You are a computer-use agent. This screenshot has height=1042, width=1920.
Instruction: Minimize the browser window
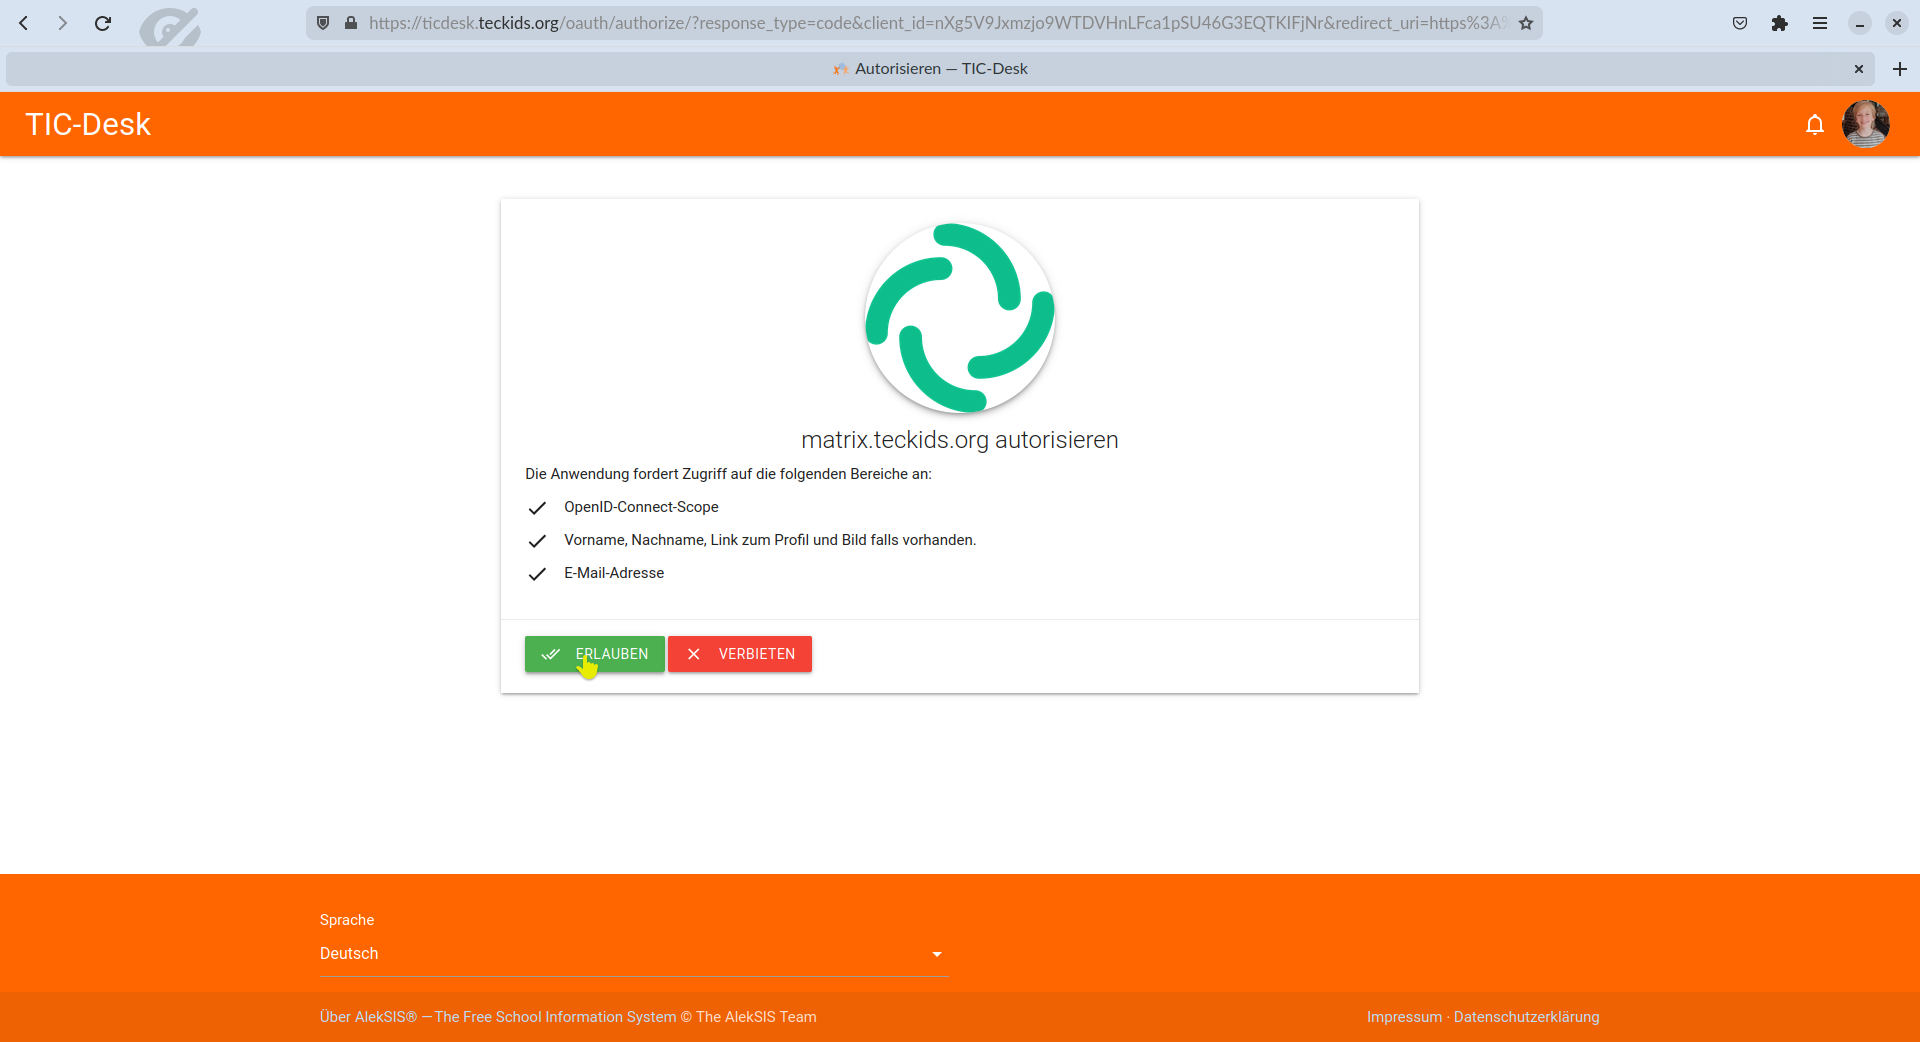pyautogui.click(x=1860, y=23)
